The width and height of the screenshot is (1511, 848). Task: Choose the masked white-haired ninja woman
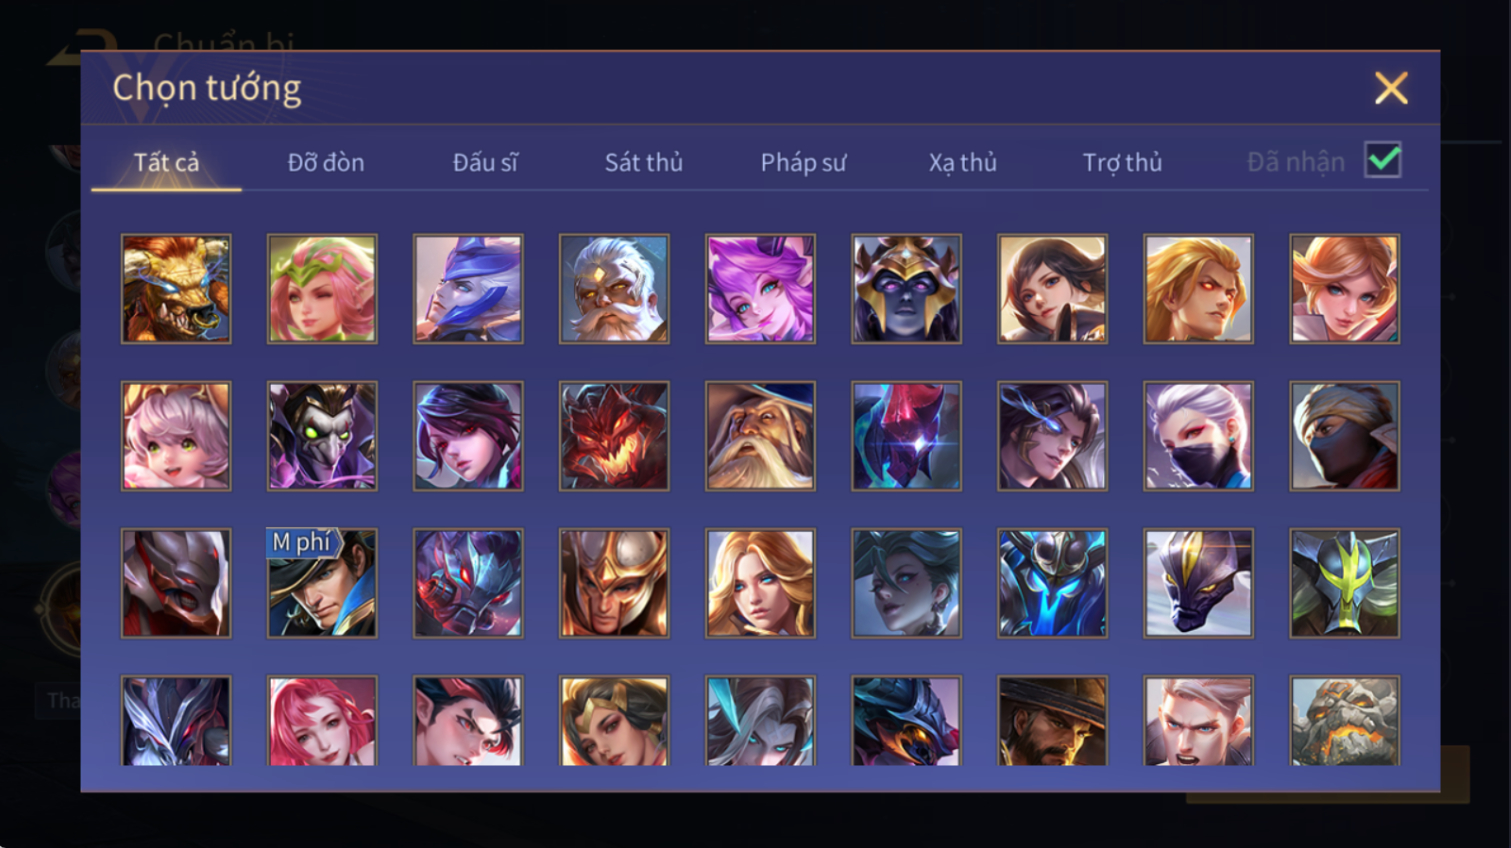pyautogui.click(x=1198, y=436)
